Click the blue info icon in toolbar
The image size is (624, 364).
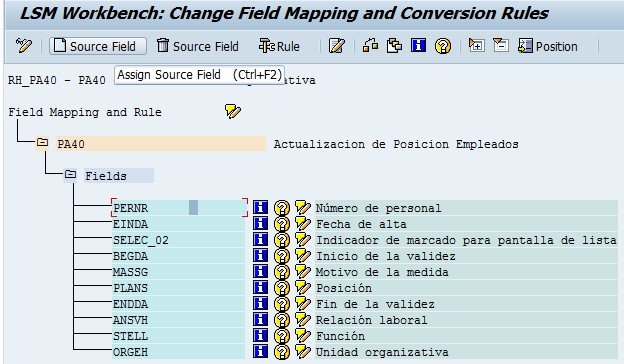[x=418, y=46]
